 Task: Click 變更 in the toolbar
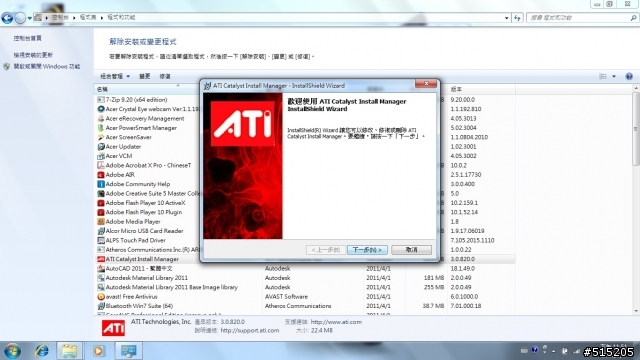tap(144, 76)
